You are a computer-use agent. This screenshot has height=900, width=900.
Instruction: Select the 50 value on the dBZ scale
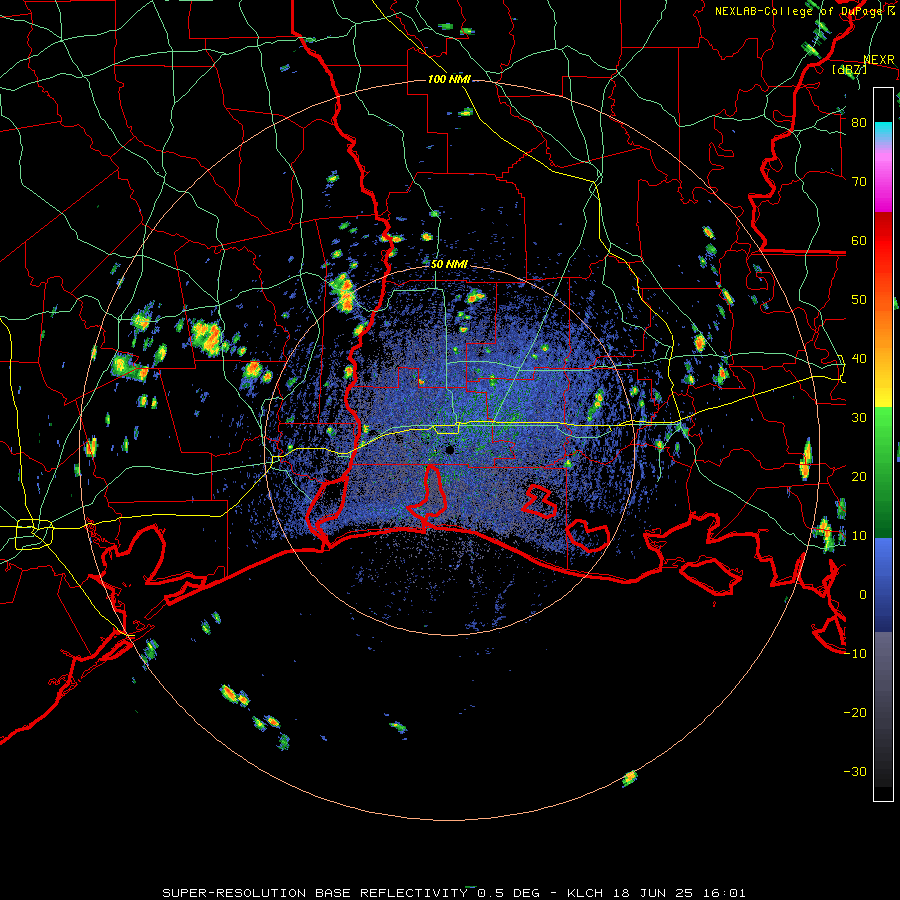(x=859, y=300)
